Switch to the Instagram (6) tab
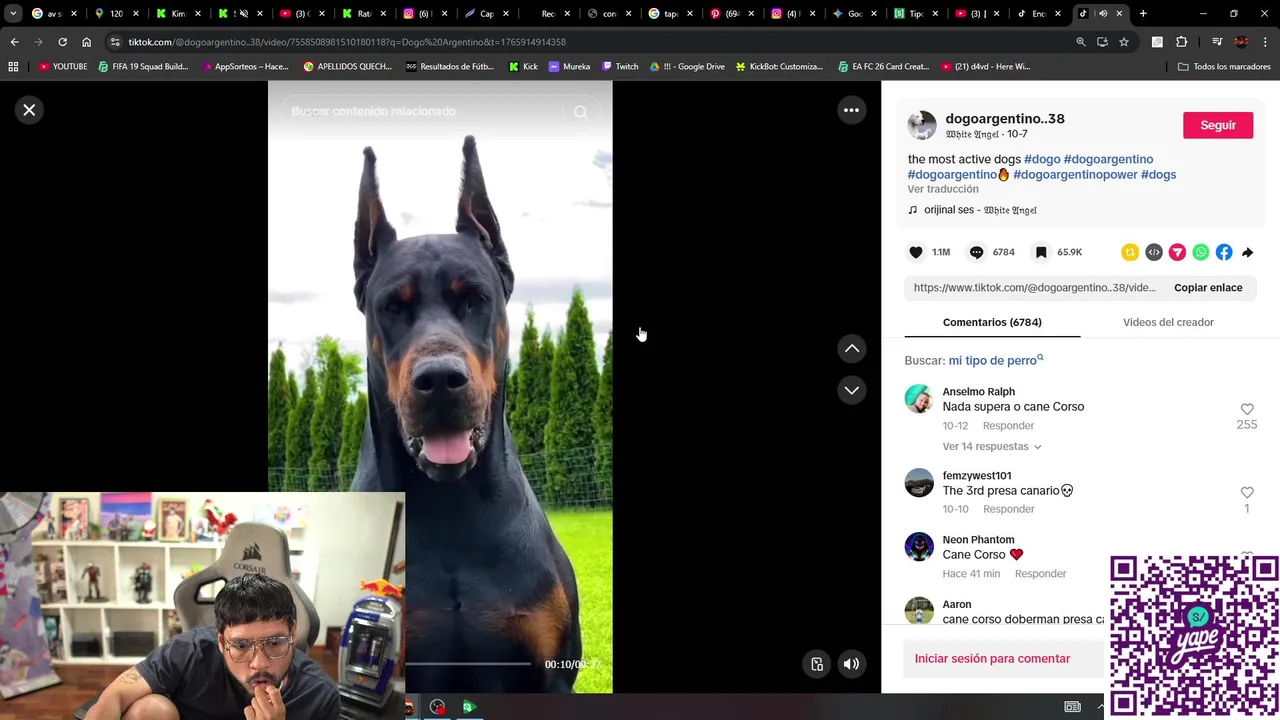Image resolution: width=1280 pixels, height=720 pixels. [x=422, y=14]
